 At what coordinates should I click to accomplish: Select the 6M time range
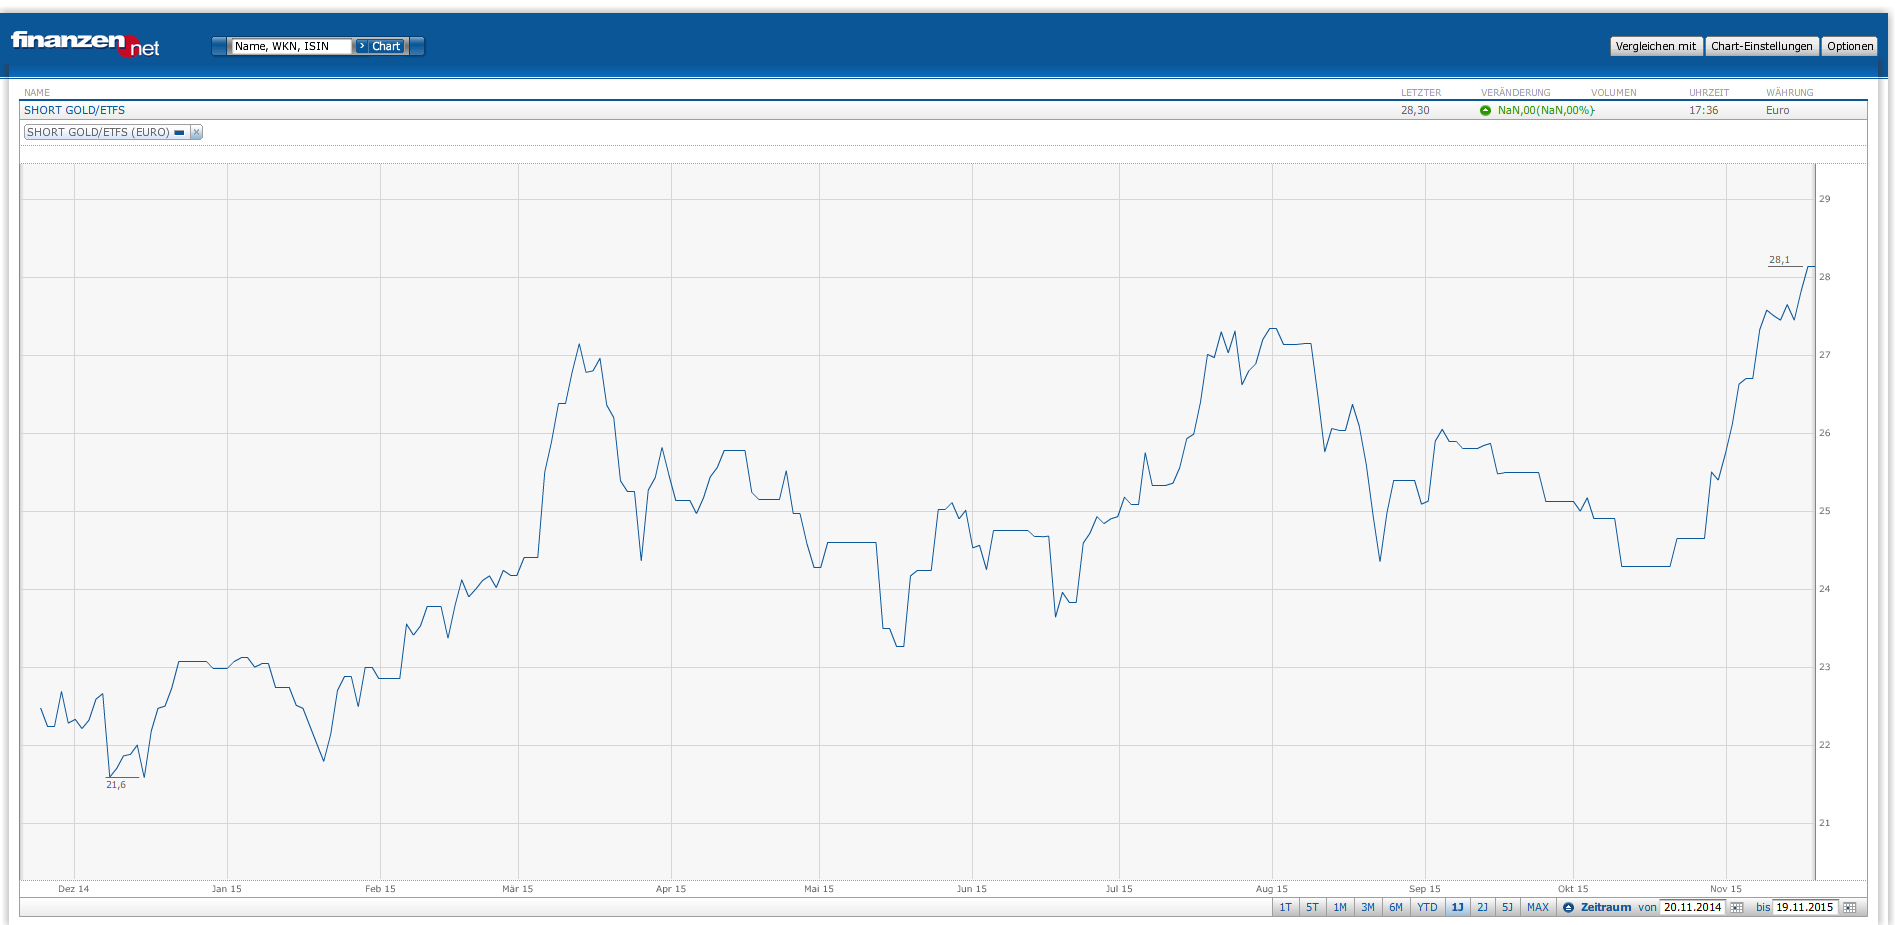pyautogui.click(x=1396, y=908)
